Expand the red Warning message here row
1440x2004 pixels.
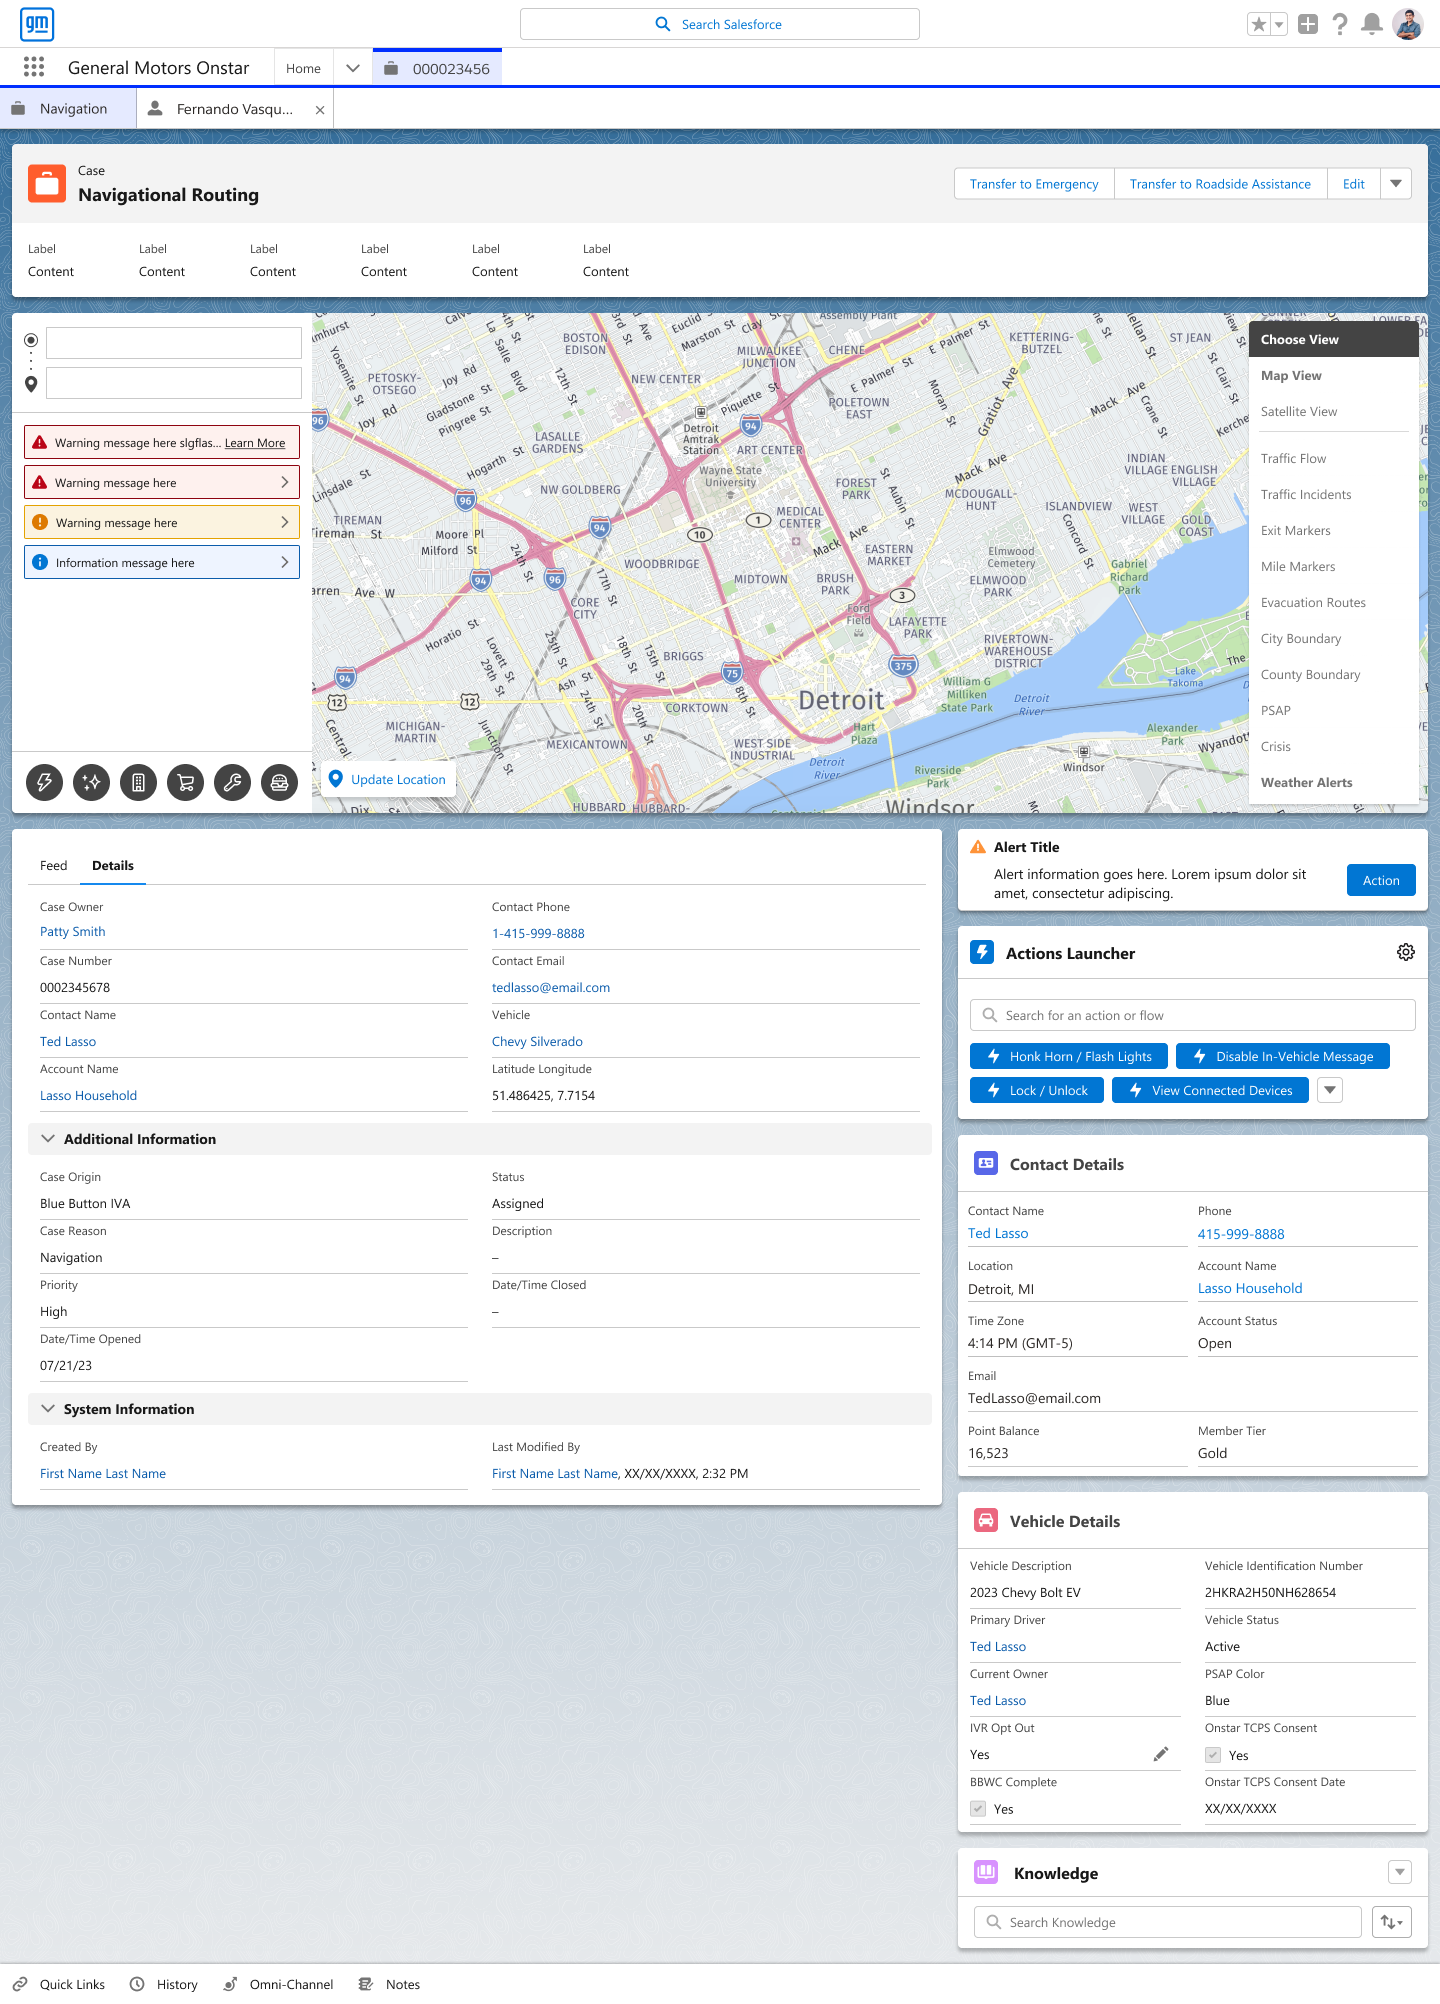162,482
